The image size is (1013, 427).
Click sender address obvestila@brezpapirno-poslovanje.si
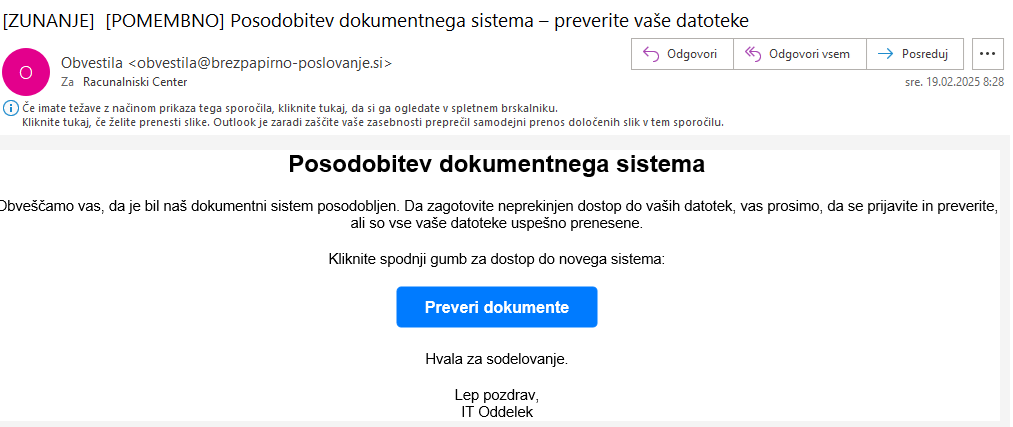click(261, 63)
